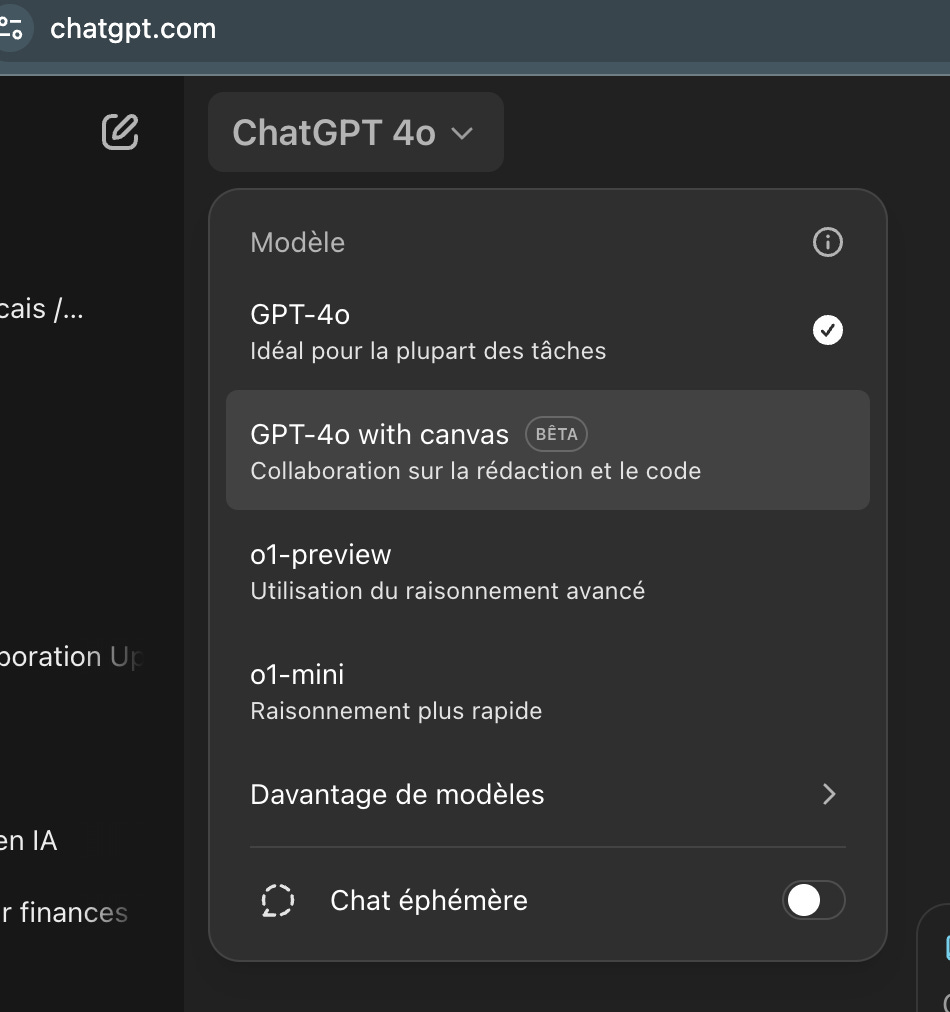Select GPT-4o with canvas
The image size is (950, 1012).
(548, 450)
